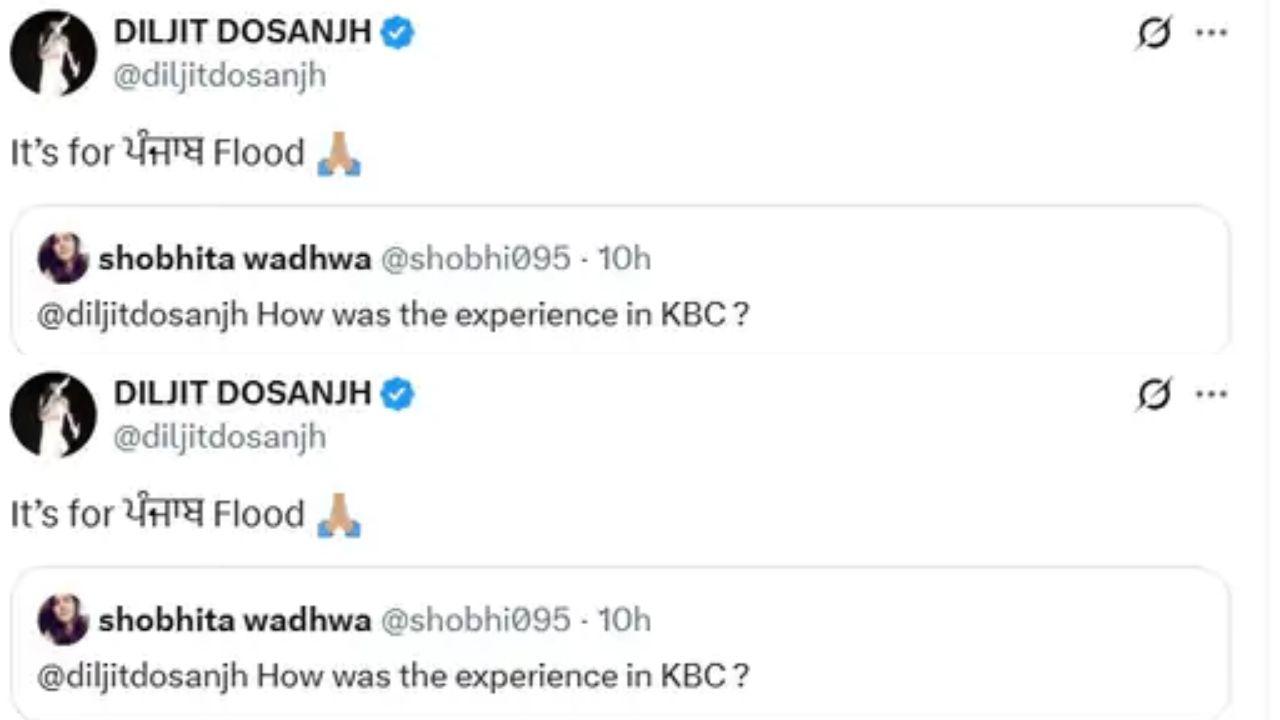
Task: Click the shobhita wadhwa name in the second quoted tweet
Action: (x=234, y=620)
